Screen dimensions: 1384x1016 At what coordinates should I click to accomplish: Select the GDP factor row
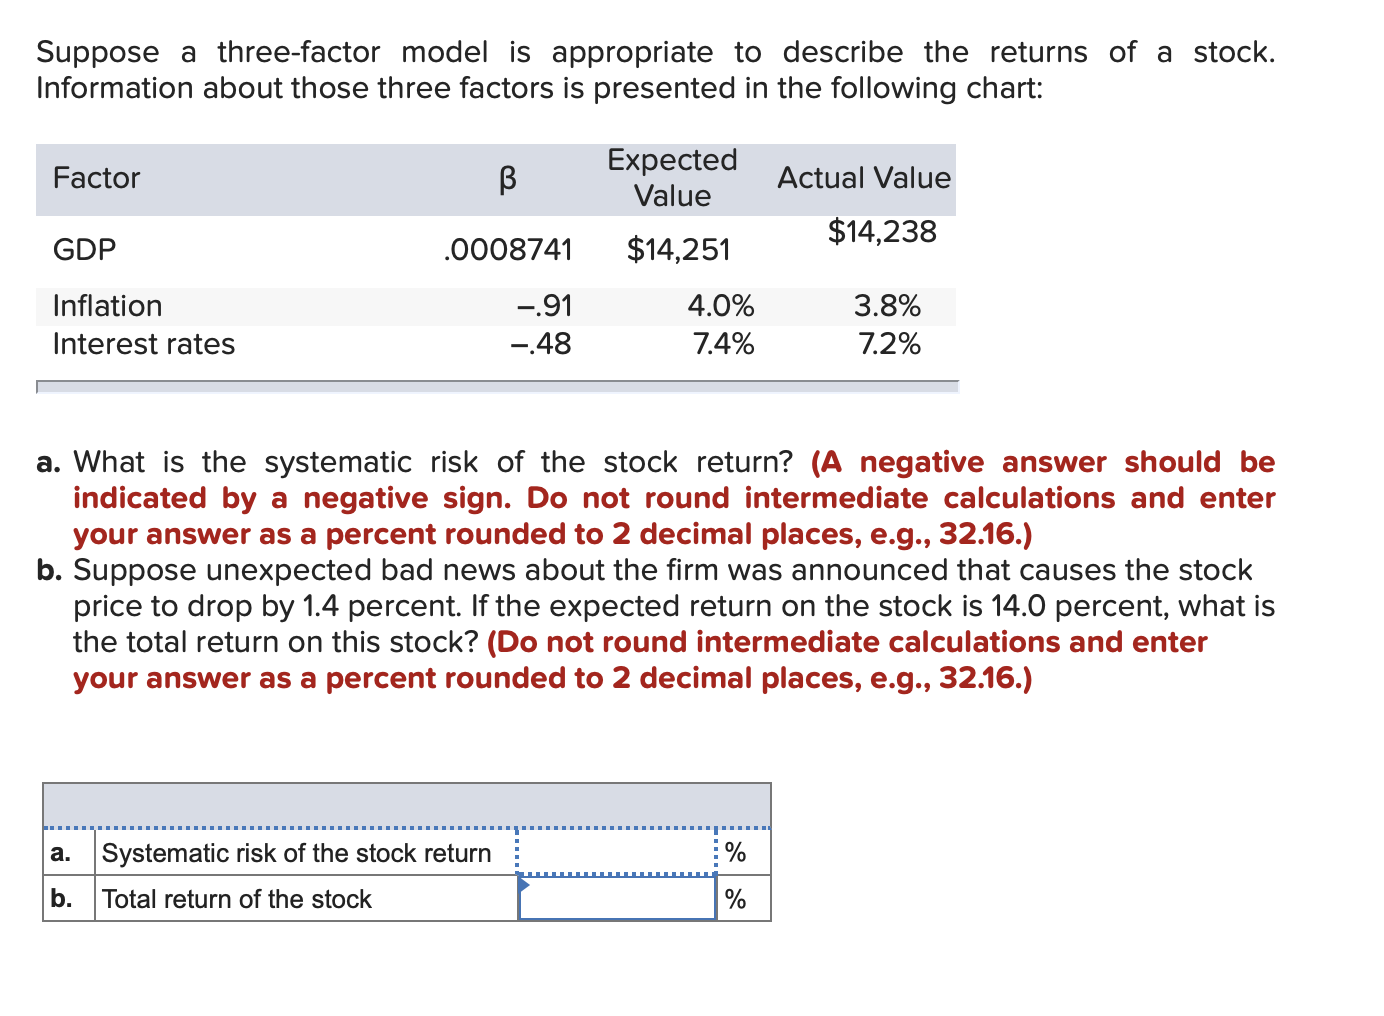[x=84, y=249]
